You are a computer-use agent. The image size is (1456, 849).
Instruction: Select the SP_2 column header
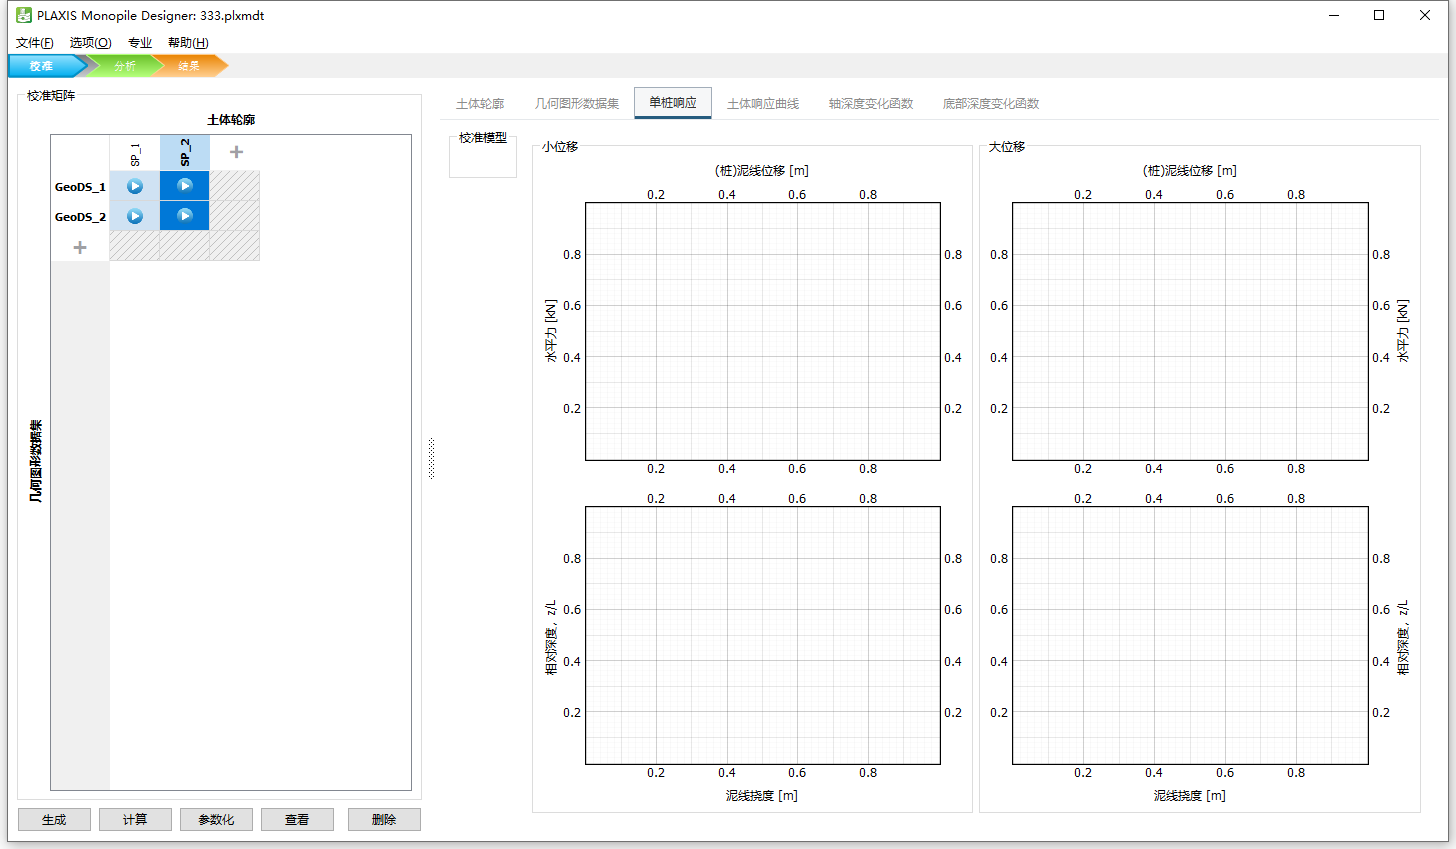point(185,153)
